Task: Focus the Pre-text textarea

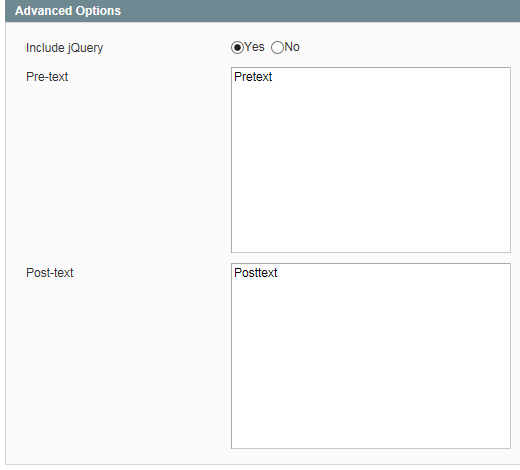Action: point(371,160)
